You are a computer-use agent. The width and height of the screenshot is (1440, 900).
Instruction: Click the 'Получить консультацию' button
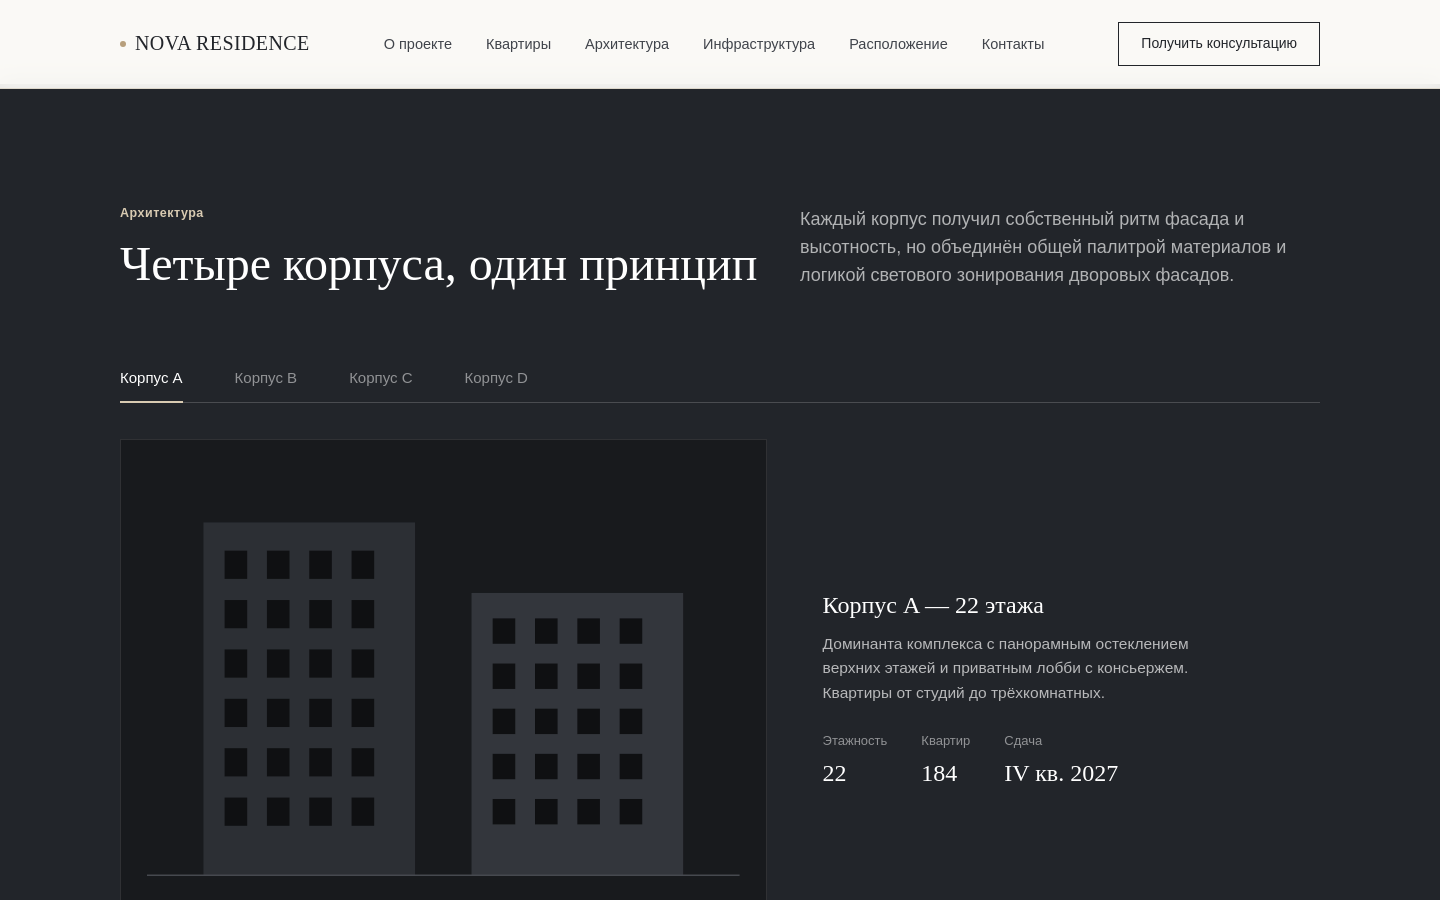point(1219,44)
